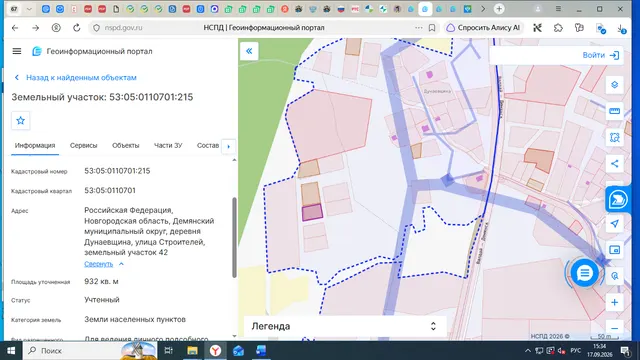The height and width of the screenshot is (360, 640).
Task: Click the cadastral quarter 53:05:0110701 value
Action: tap(110, 191)
